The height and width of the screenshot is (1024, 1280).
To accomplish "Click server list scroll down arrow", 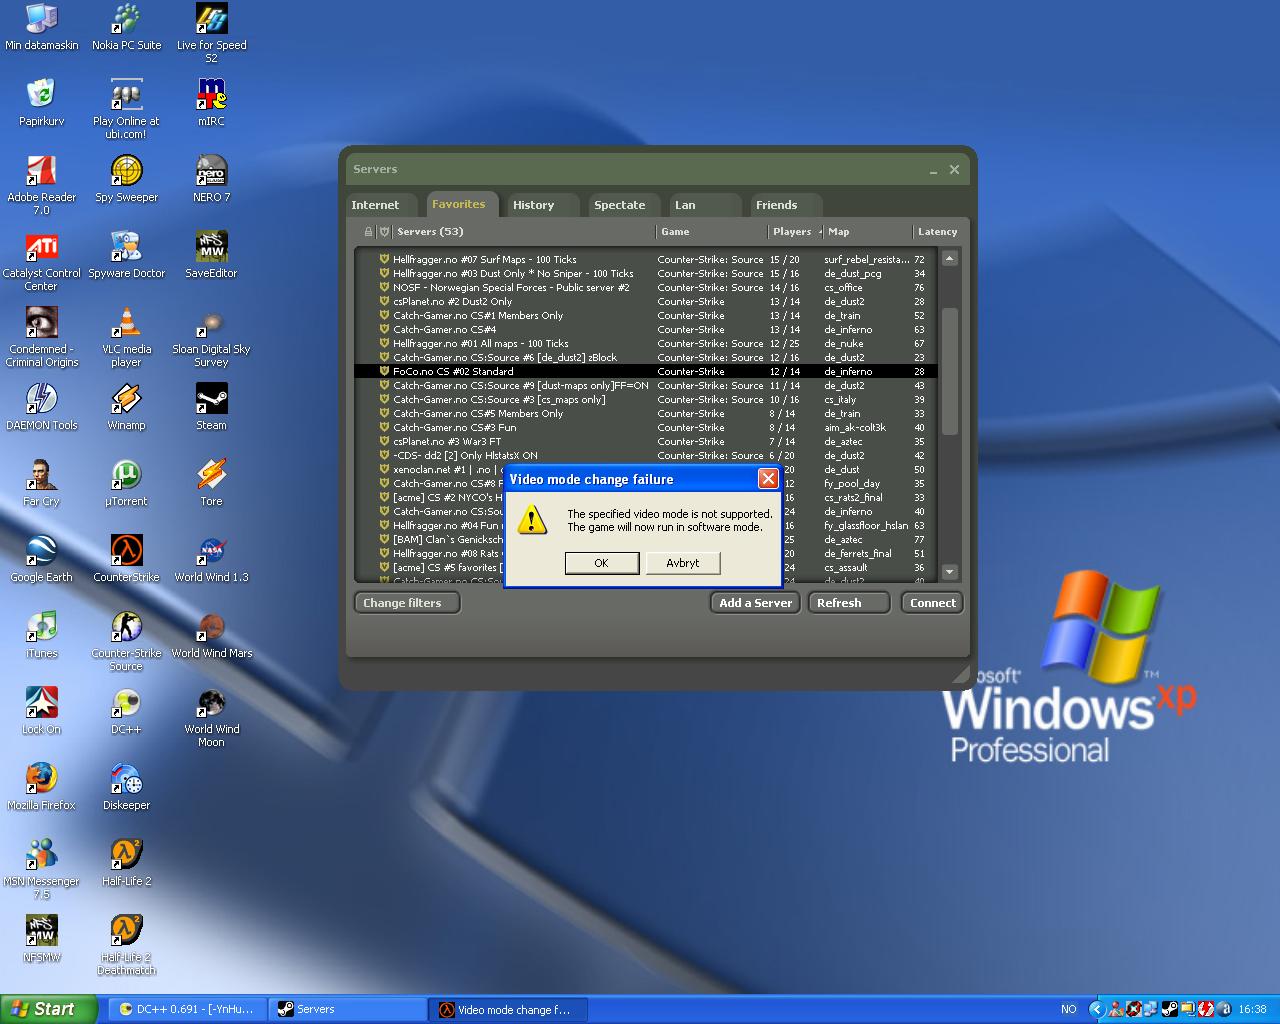I will tap(950, 572).
